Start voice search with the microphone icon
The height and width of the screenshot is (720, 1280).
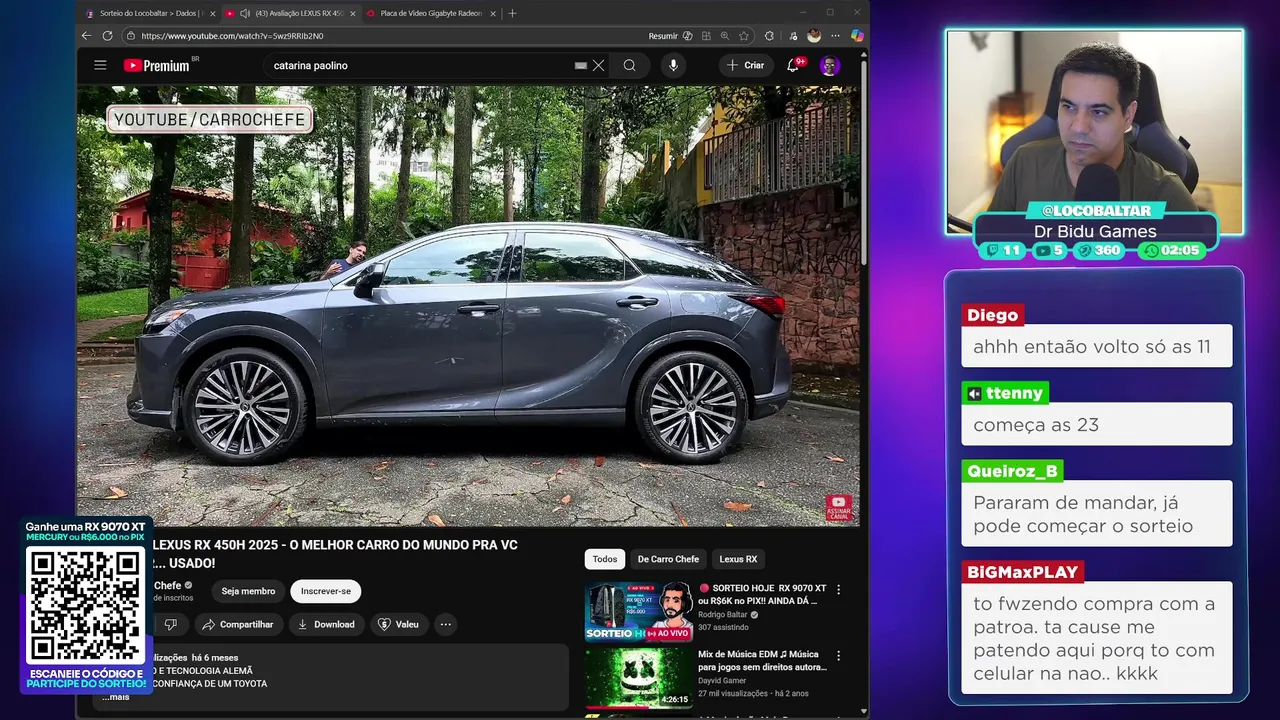click(673, 65)
